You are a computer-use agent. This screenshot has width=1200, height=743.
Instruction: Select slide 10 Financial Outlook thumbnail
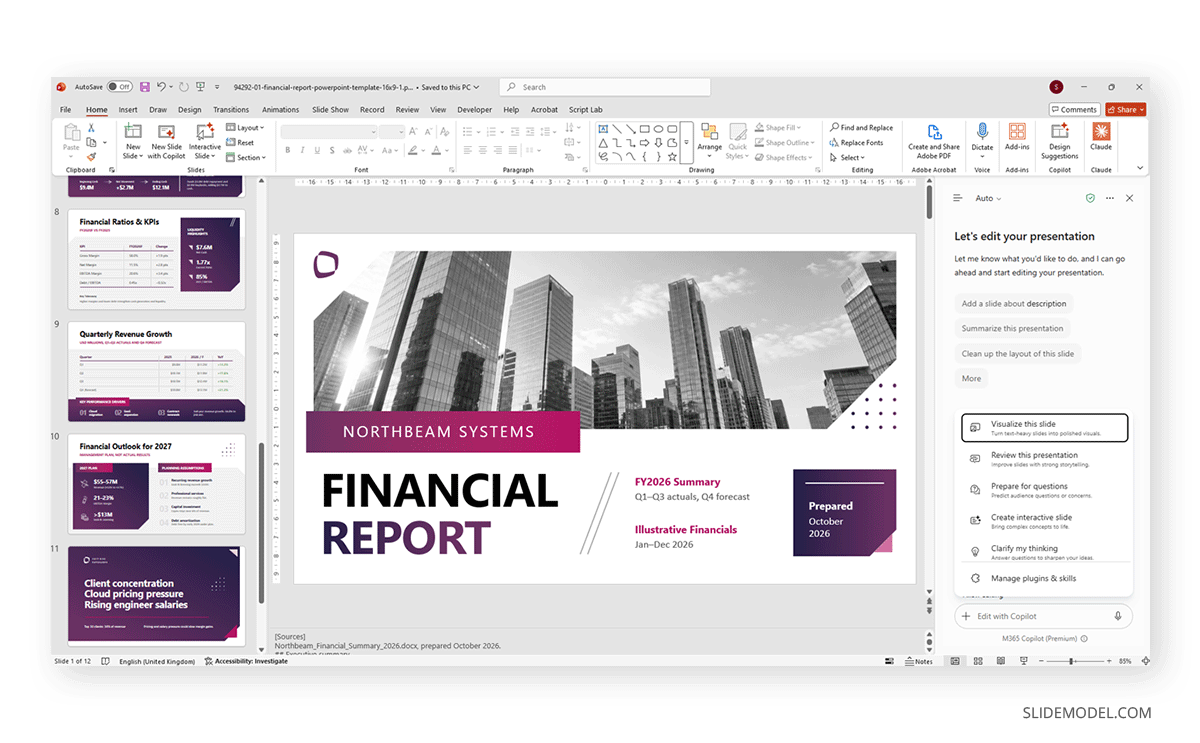157,484
